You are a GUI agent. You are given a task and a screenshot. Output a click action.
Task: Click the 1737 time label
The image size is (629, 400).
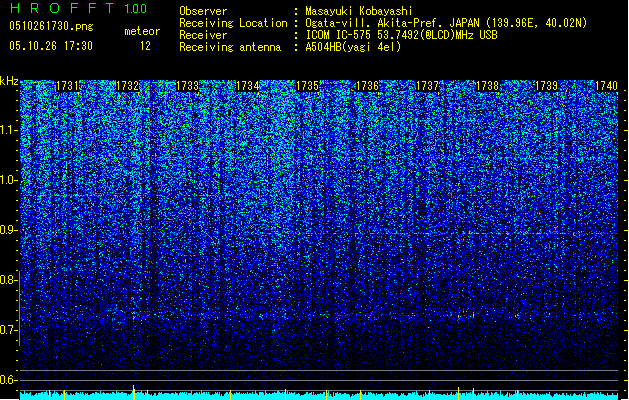(427, 86)
